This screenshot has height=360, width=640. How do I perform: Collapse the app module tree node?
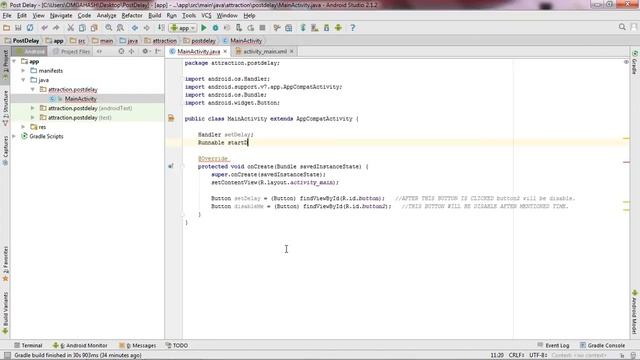[14, 61]
